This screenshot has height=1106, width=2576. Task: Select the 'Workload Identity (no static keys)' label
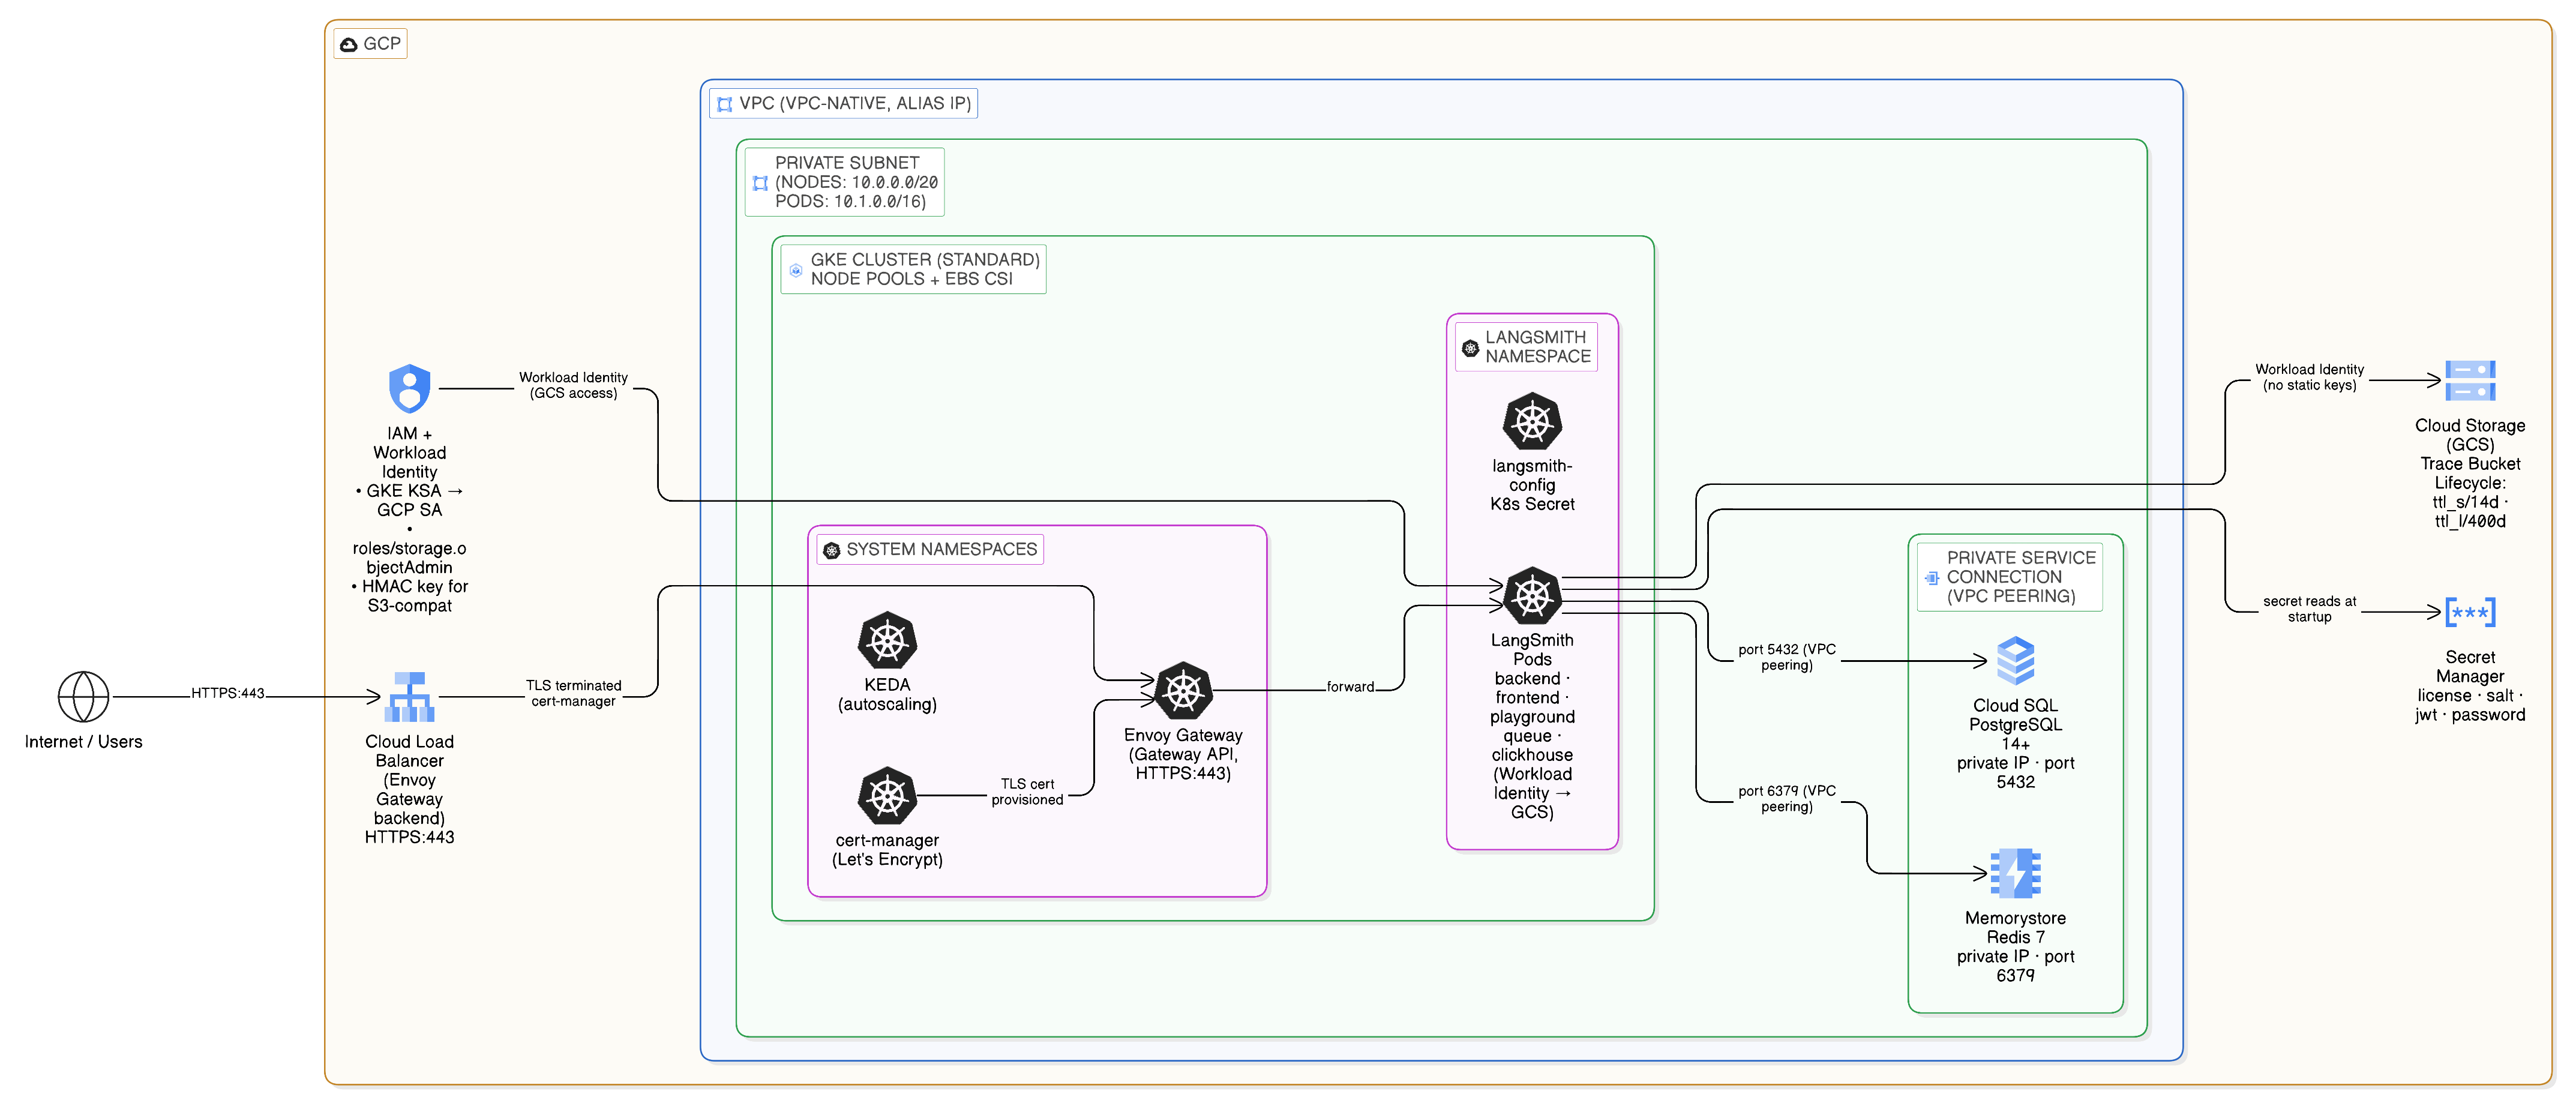[x=2310, y=377]
